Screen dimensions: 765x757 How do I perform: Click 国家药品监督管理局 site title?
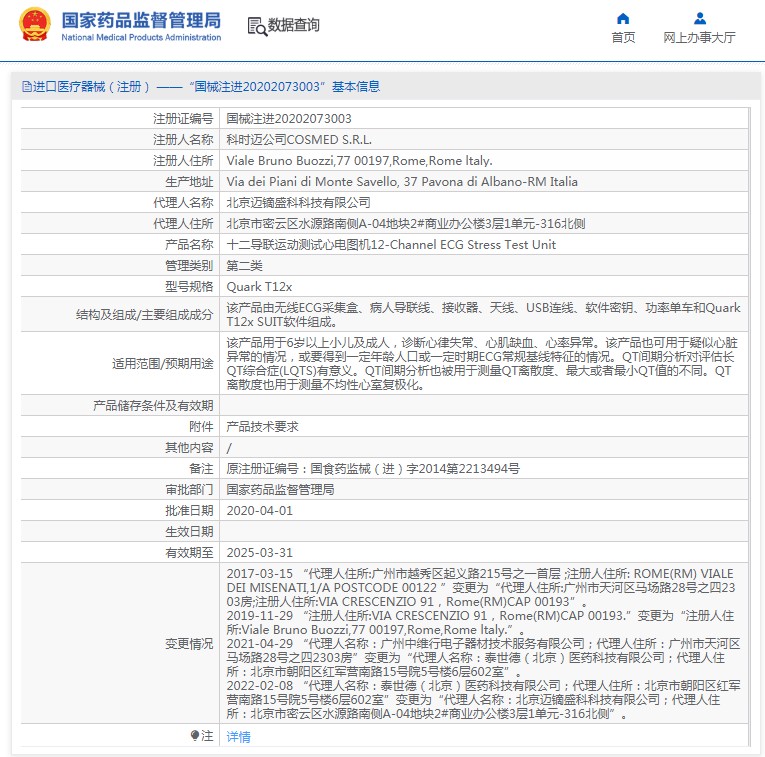(141, 20)
